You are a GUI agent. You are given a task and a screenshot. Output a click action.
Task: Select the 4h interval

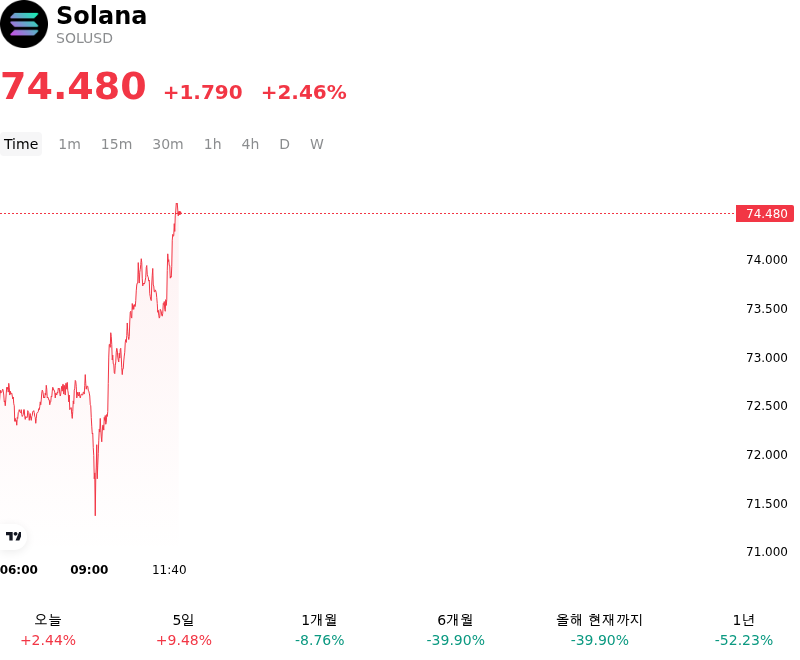pos(250,144)
